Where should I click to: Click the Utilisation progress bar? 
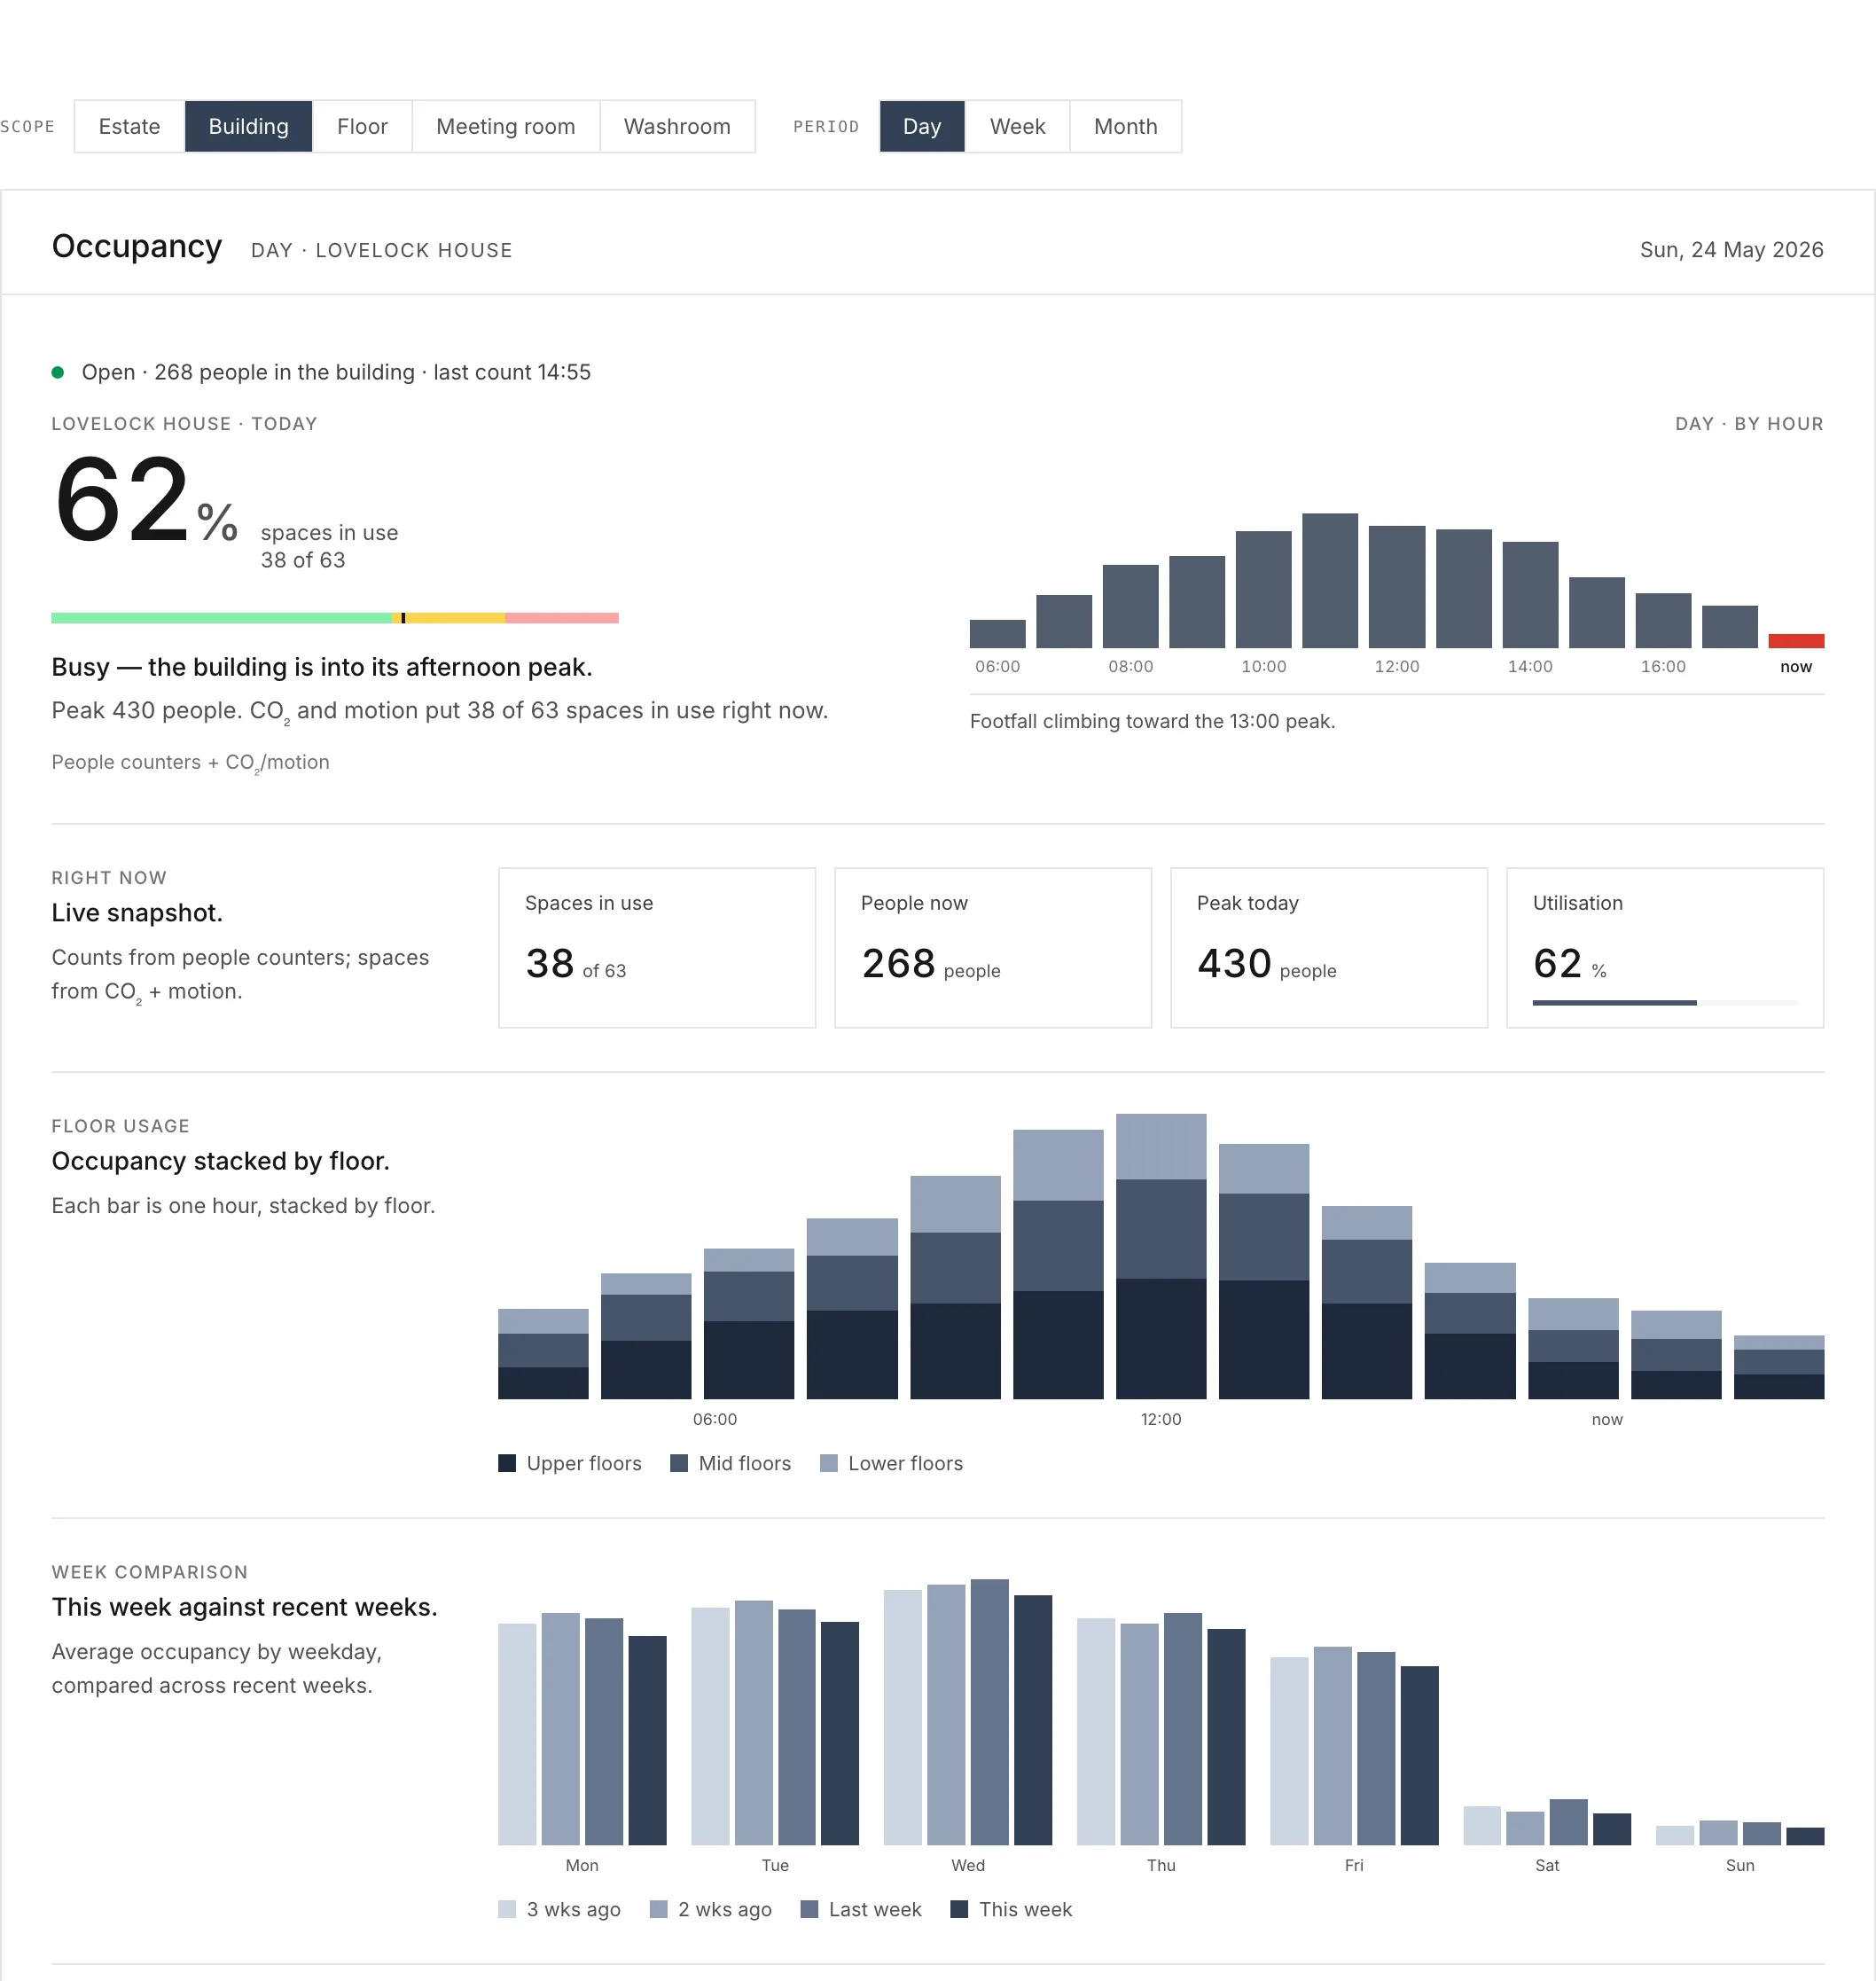click(x=1665, y=1002)
